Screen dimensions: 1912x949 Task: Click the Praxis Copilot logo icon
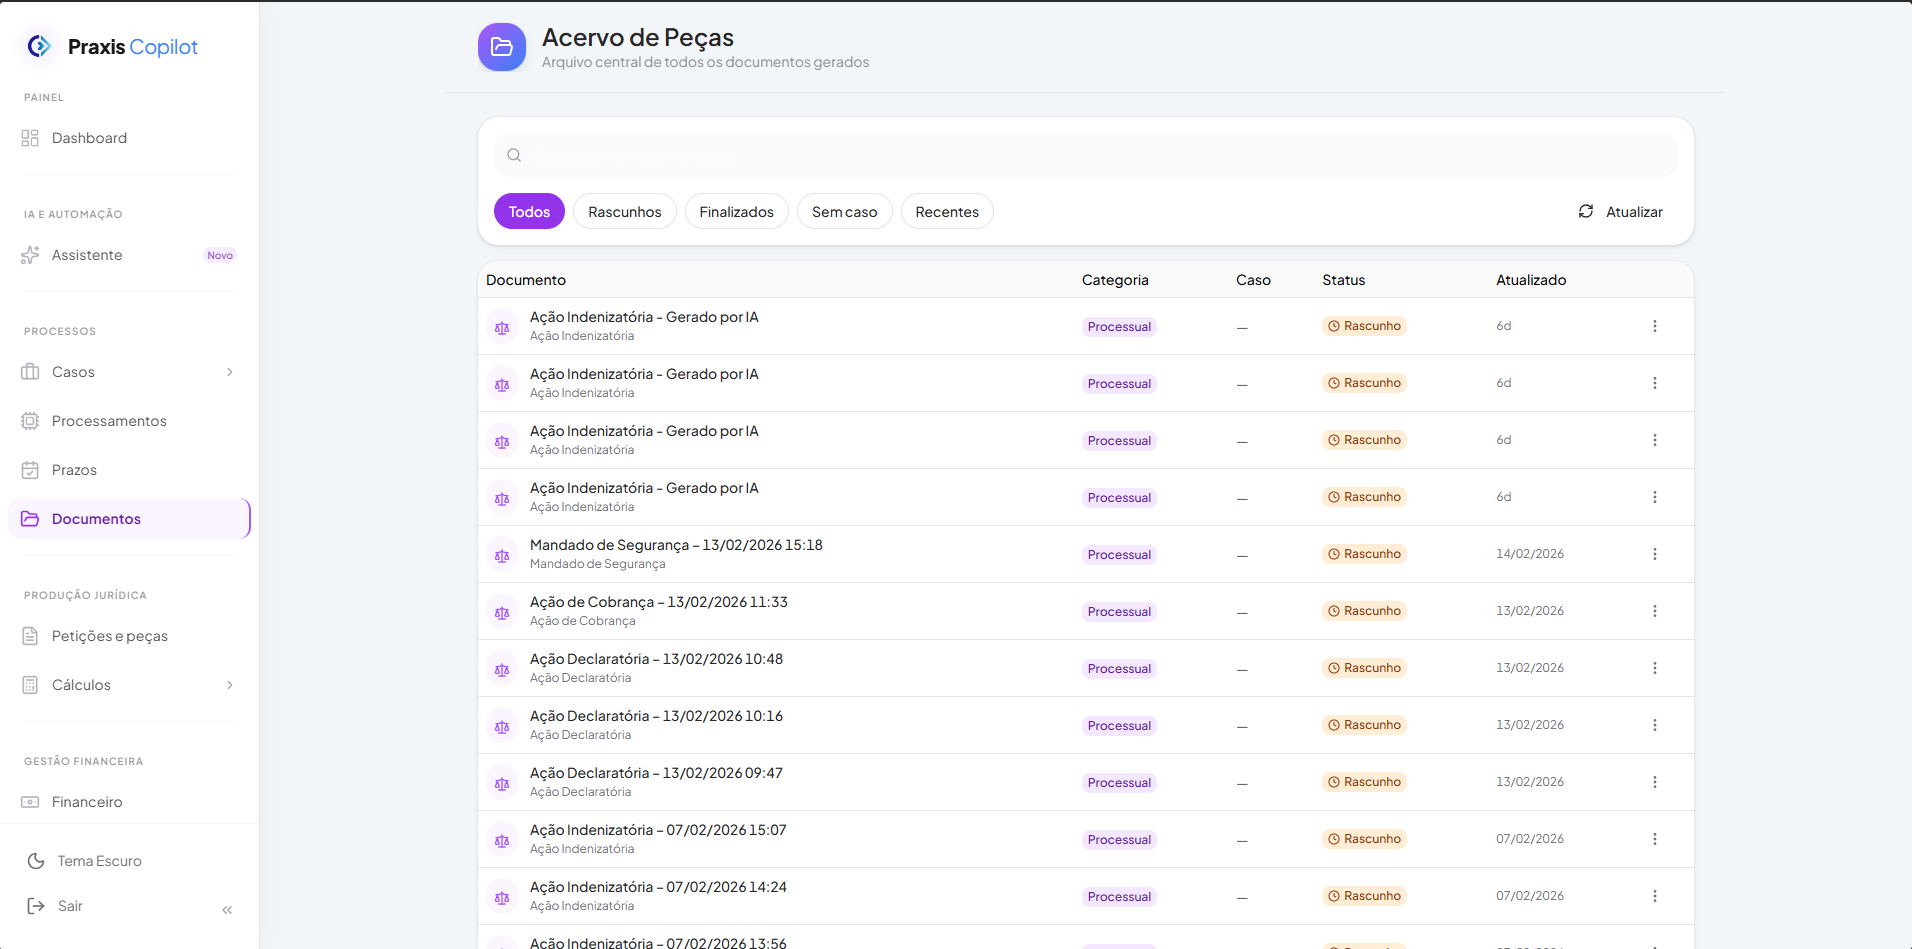click(39, 46)
